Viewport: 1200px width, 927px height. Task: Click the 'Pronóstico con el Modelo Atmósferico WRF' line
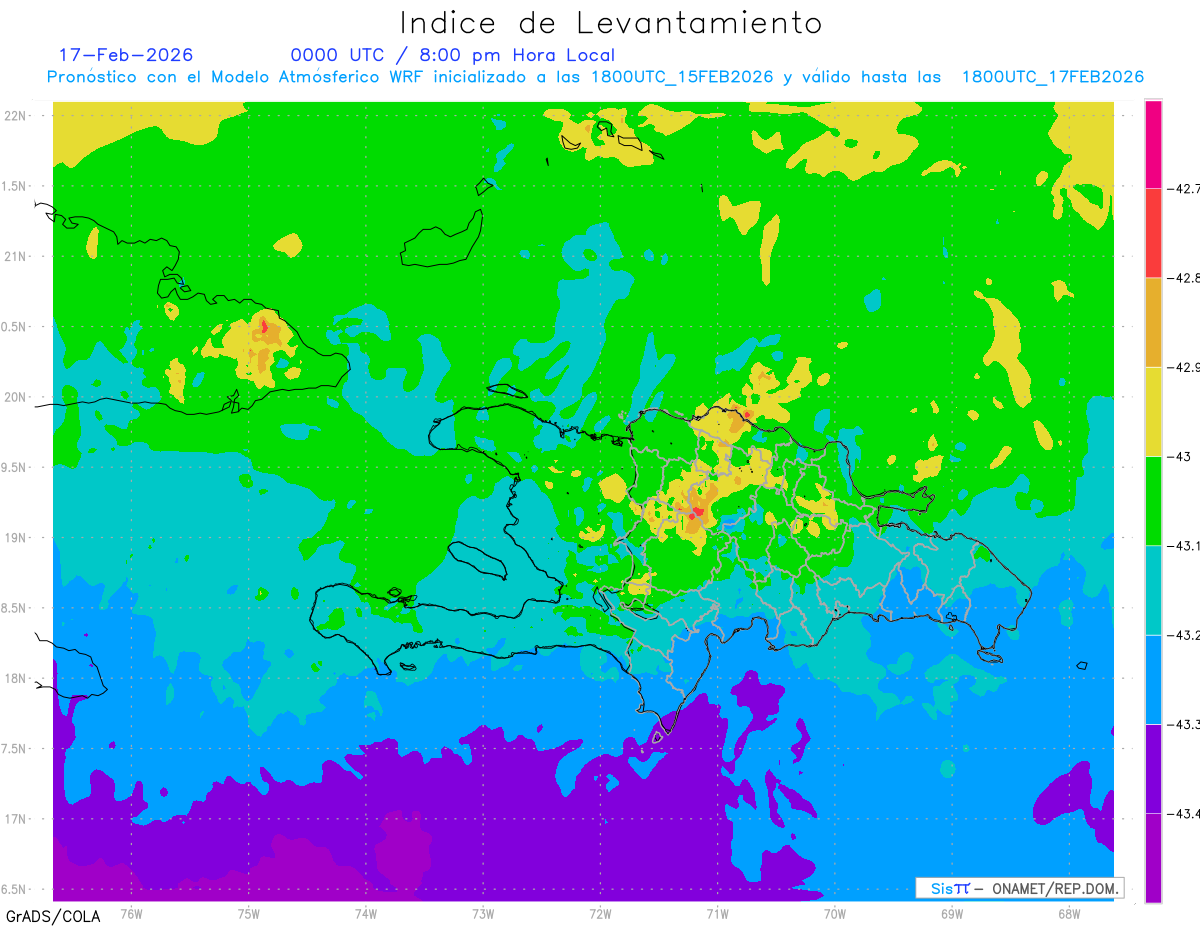pyautogui.click(x=595, y=77)
